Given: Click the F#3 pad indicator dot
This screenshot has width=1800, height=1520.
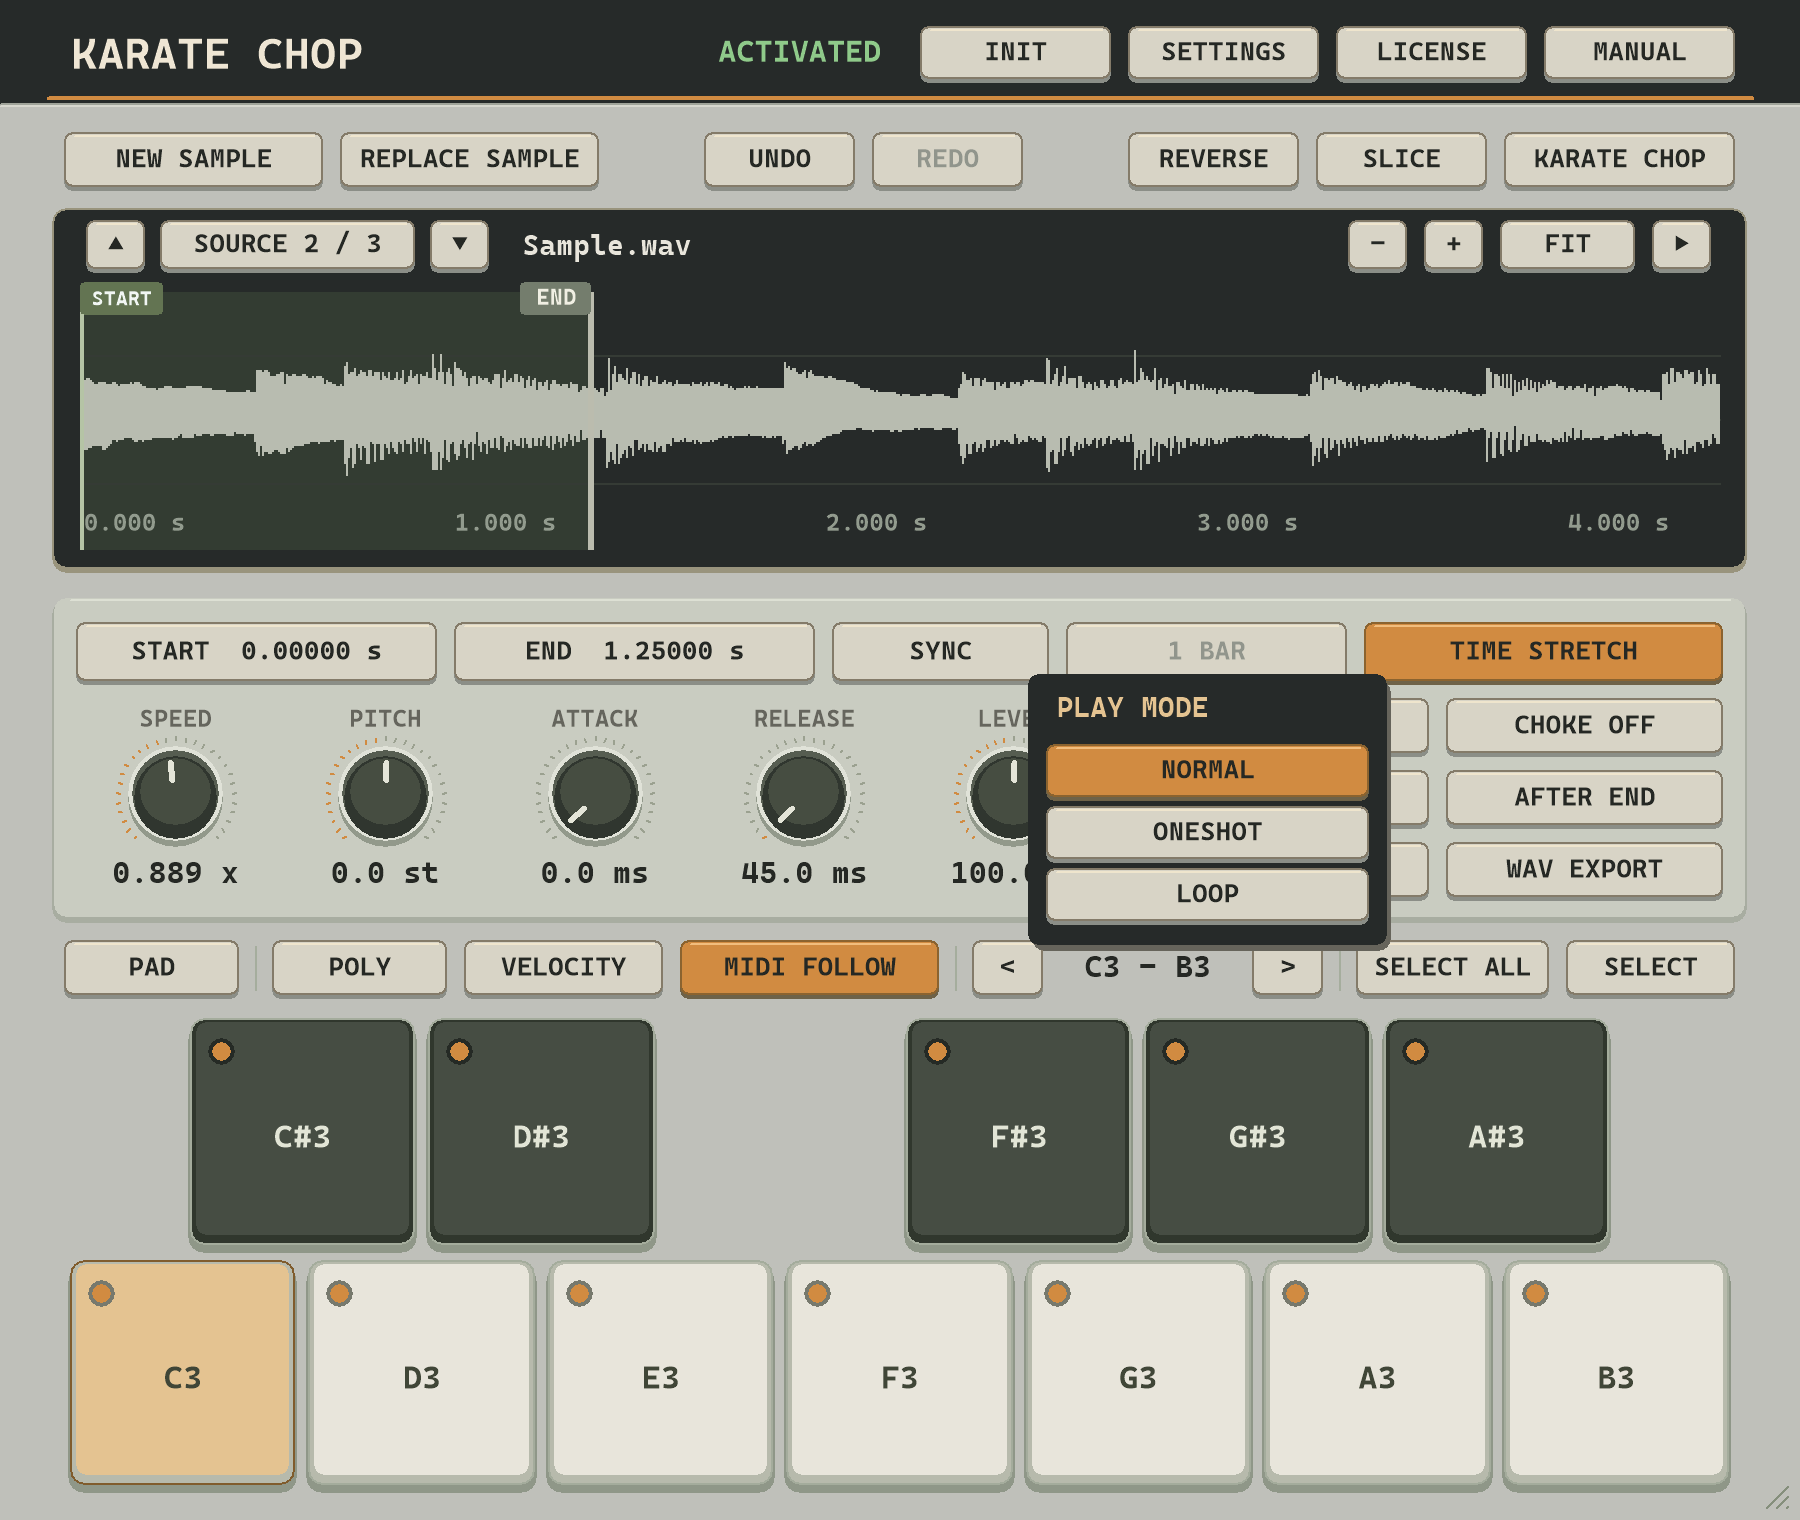Looking at the screenshot, I should (x=937, y=1051).
